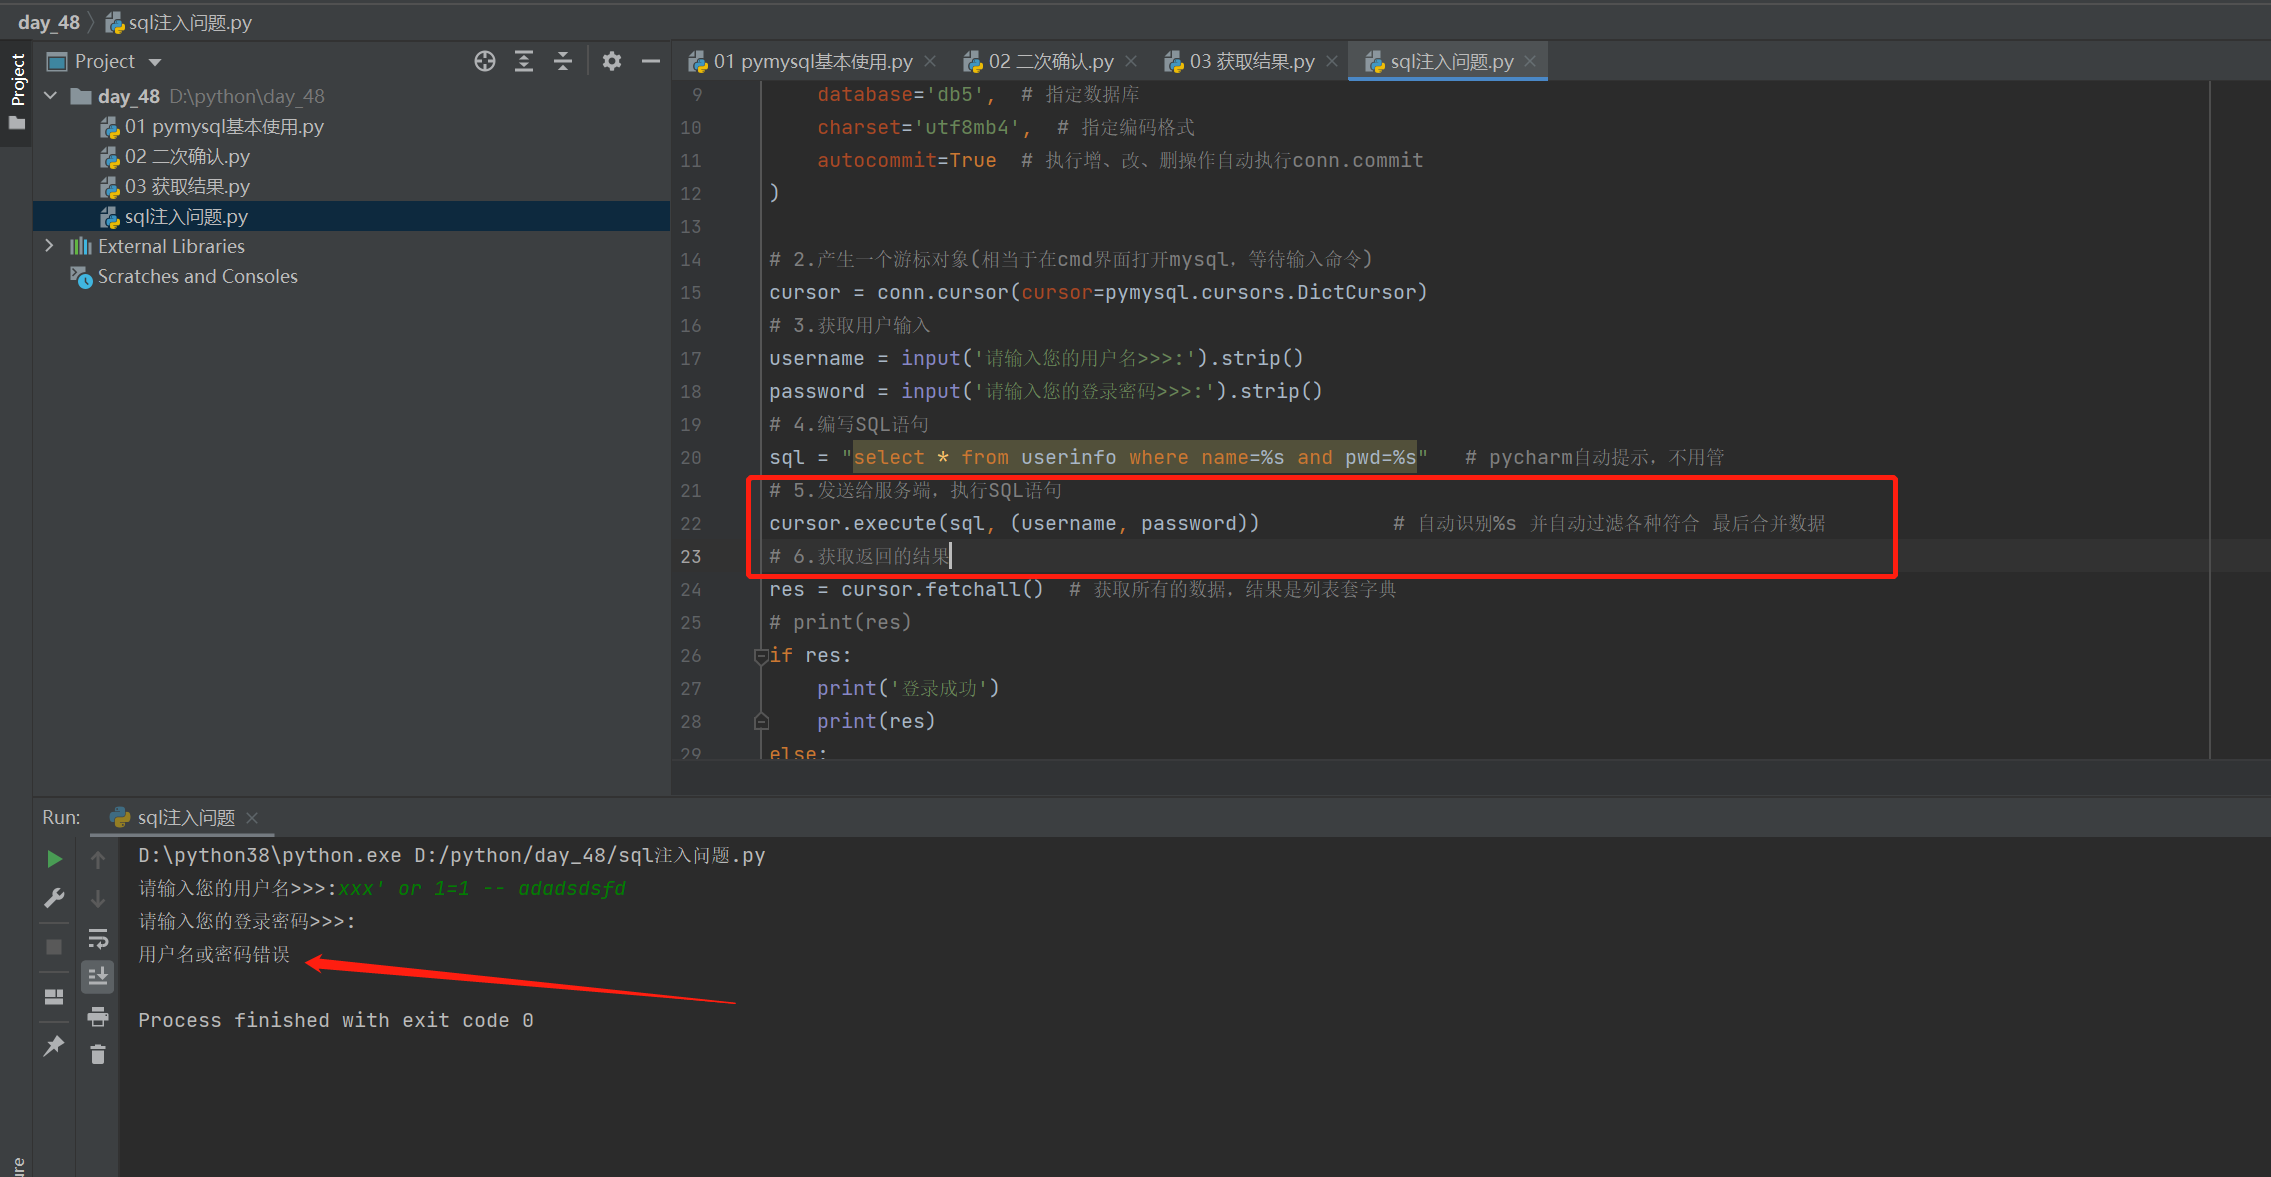The image size is (2271, 1177).
Task: Close the sql注入问题 Run tab
Action: (x=252, y=818)
